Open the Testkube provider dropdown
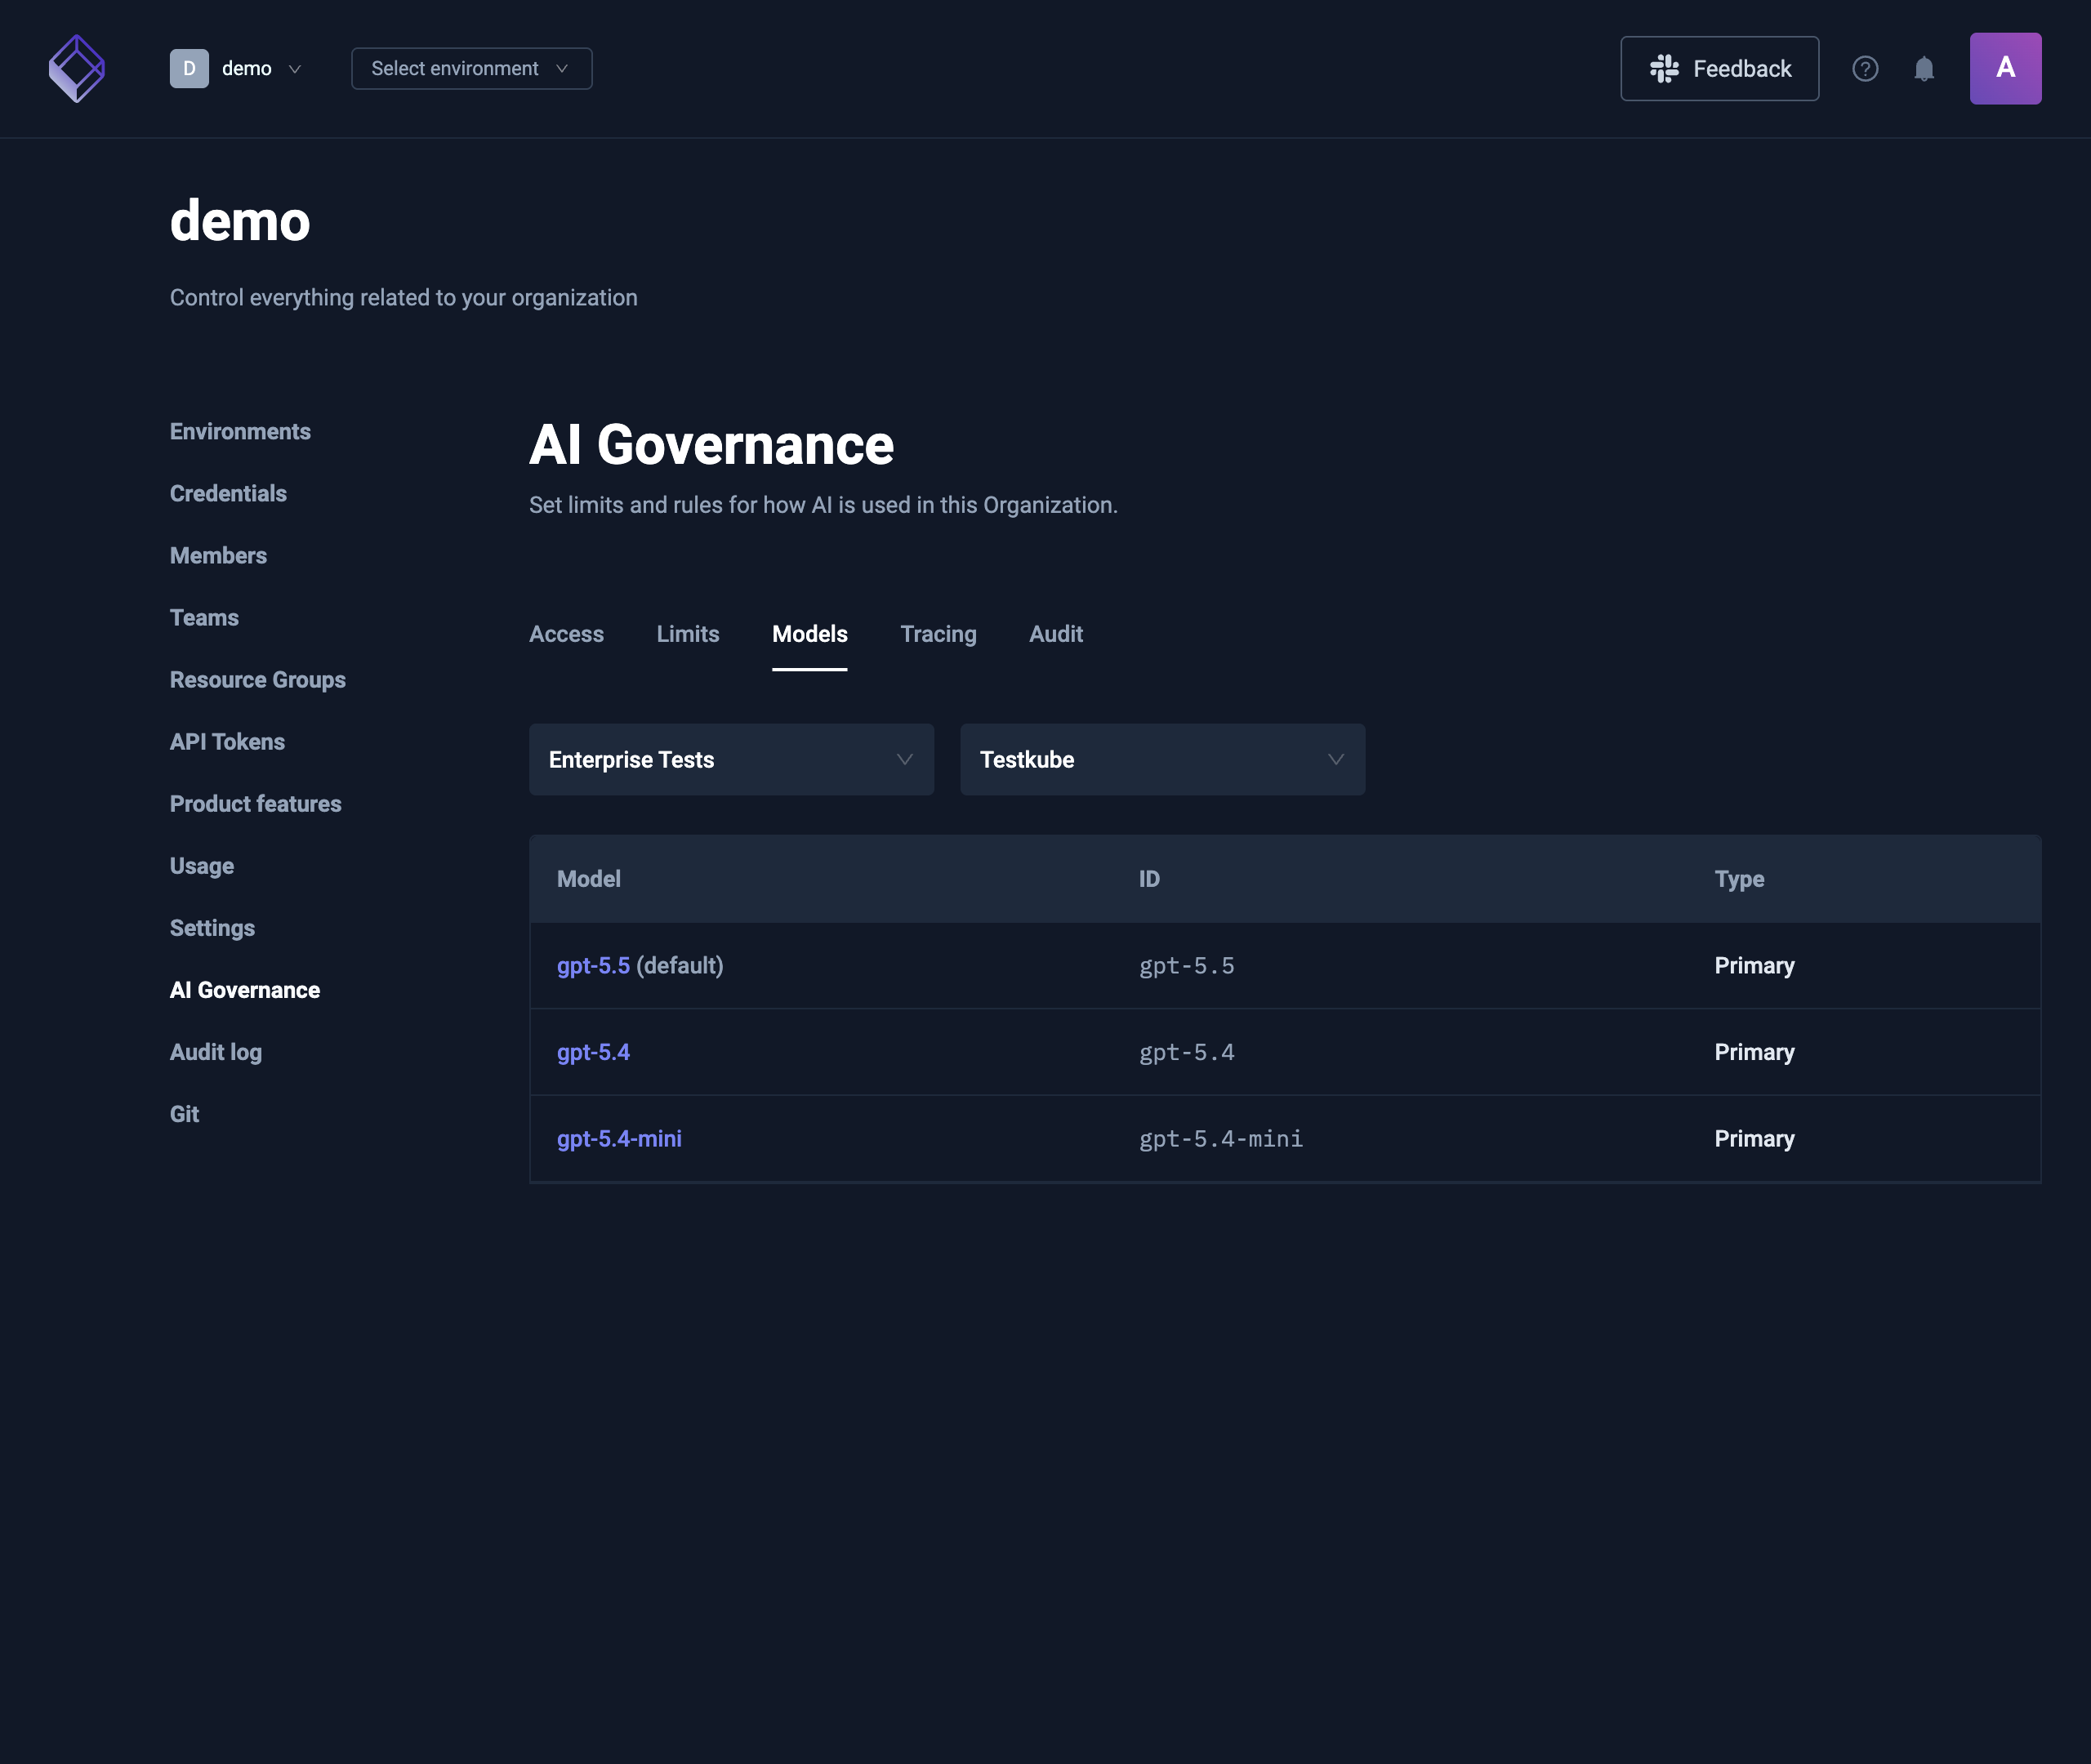The width and height of the screenshot is (2091, 1764). (x=1162, y=760)
